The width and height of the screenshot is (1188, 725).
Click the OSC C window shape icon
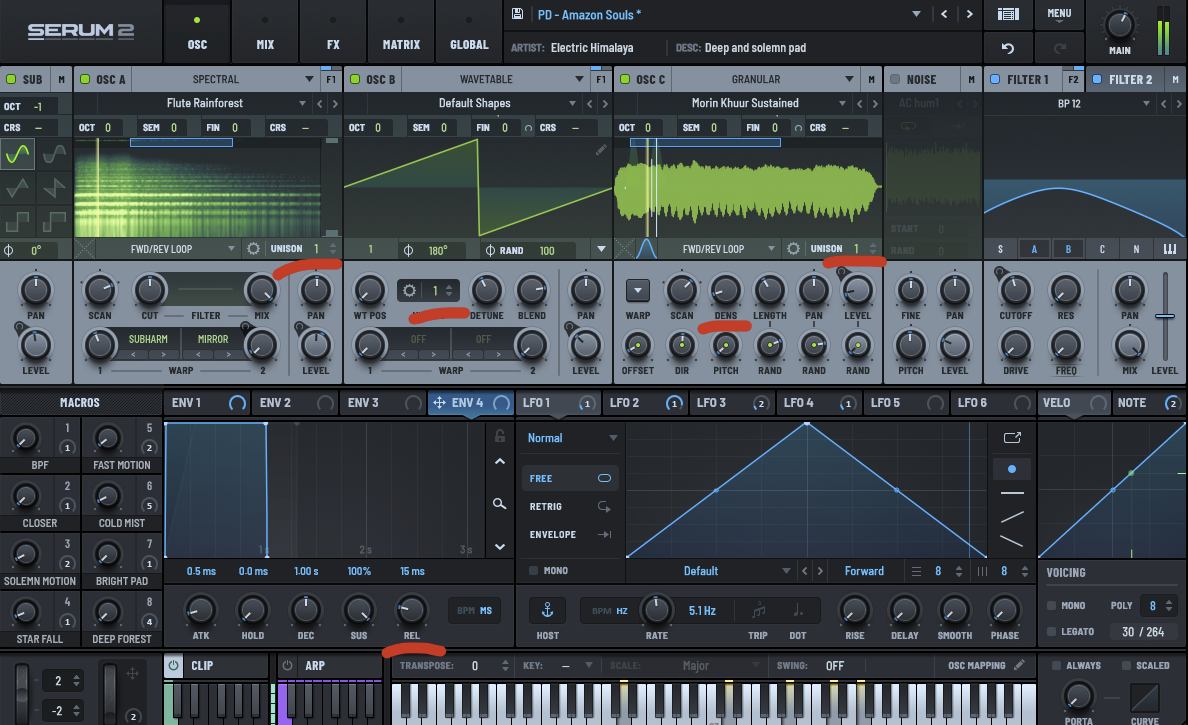(x=646, y=248)
